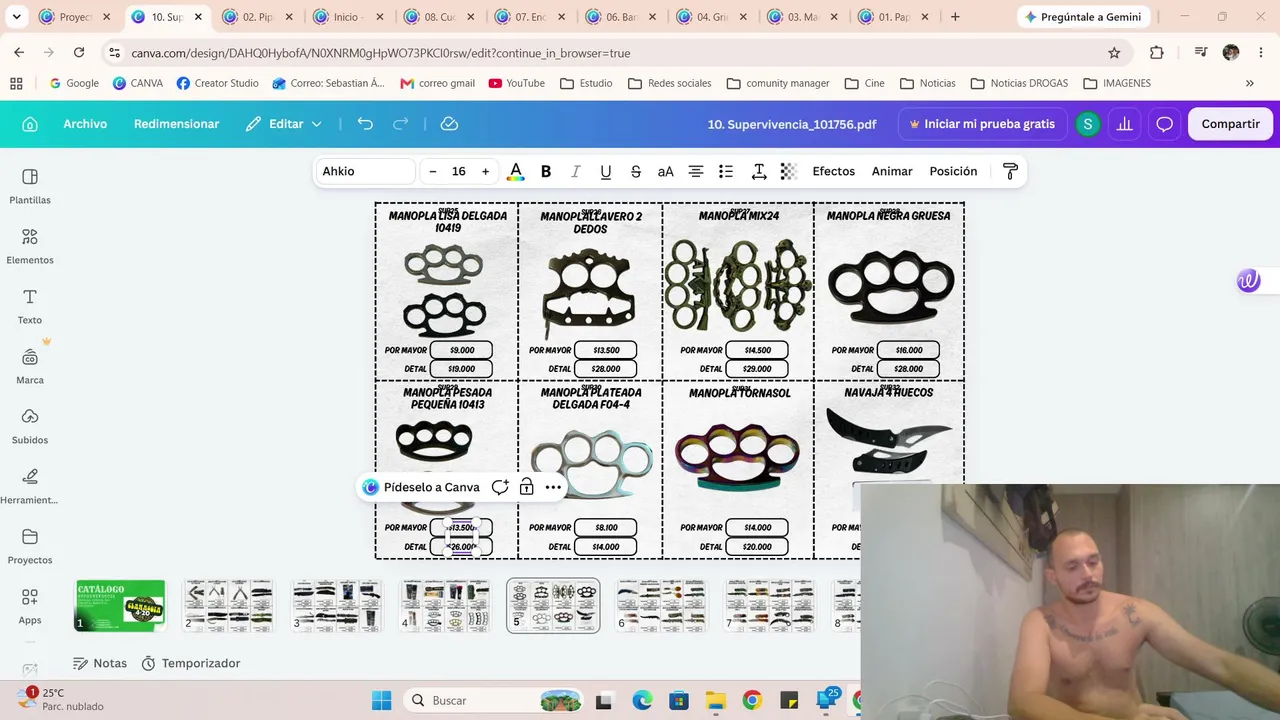
Task: Undo the last action
Action: (365, 124)
